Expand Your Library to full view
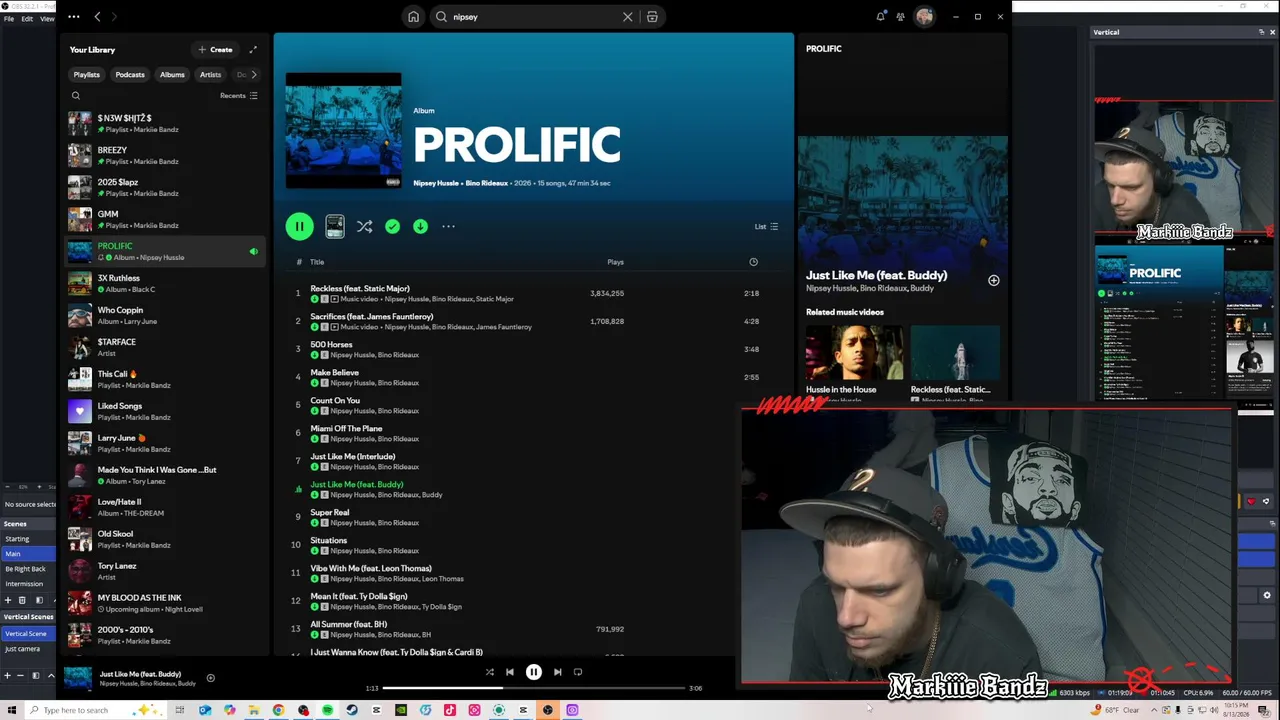The width and height of the screenshot is (1280, 720). [x=253, y=50]
